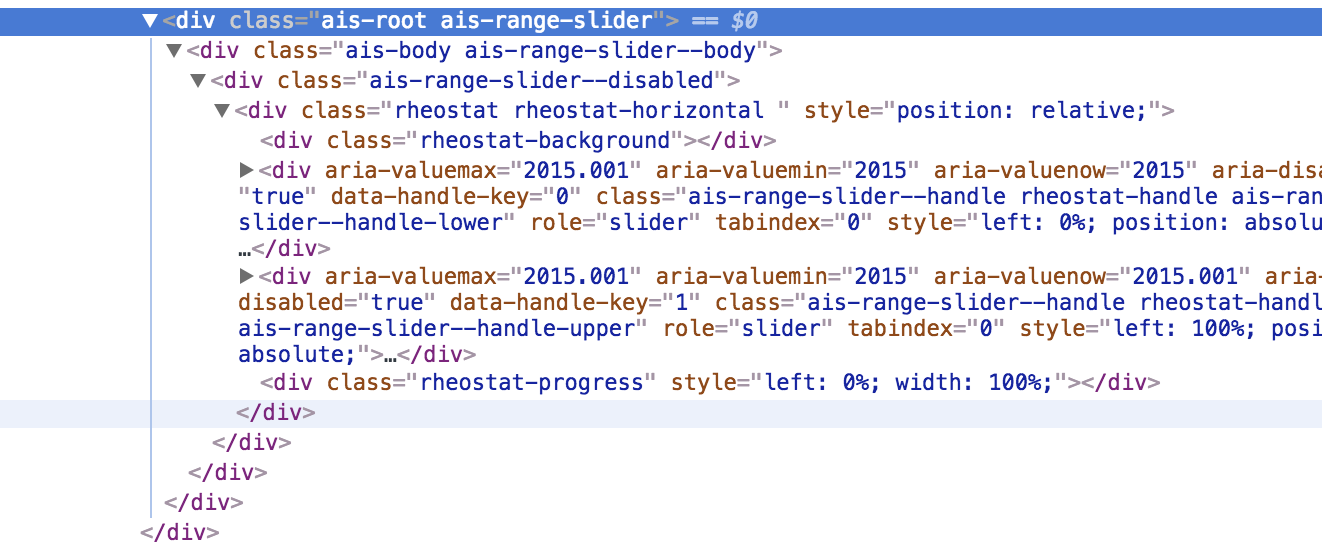1322x550 pixels.
Task: Select the rheostat-progress div line
Action: tap(710, 382)
